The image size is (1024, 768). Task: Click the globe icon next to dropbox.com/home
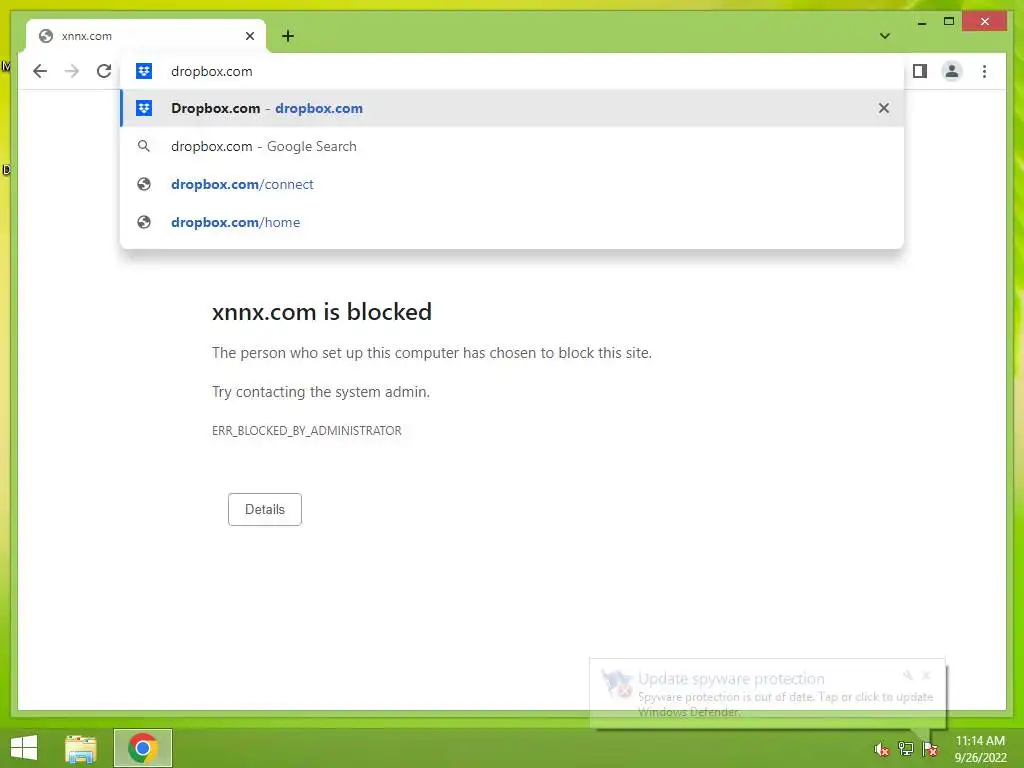[144, 222]
